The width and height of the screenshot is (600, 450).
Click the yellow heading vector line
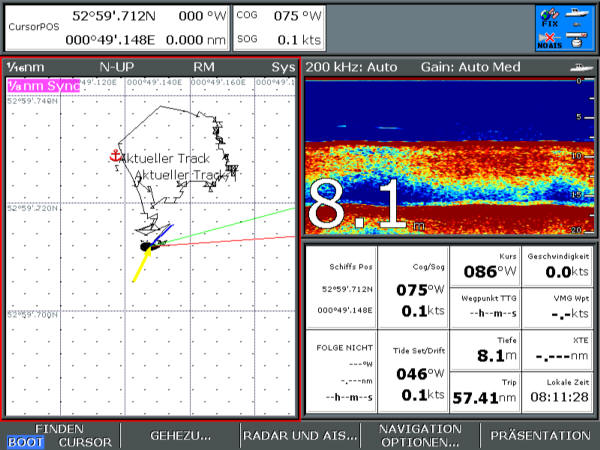tap(142, 265)
